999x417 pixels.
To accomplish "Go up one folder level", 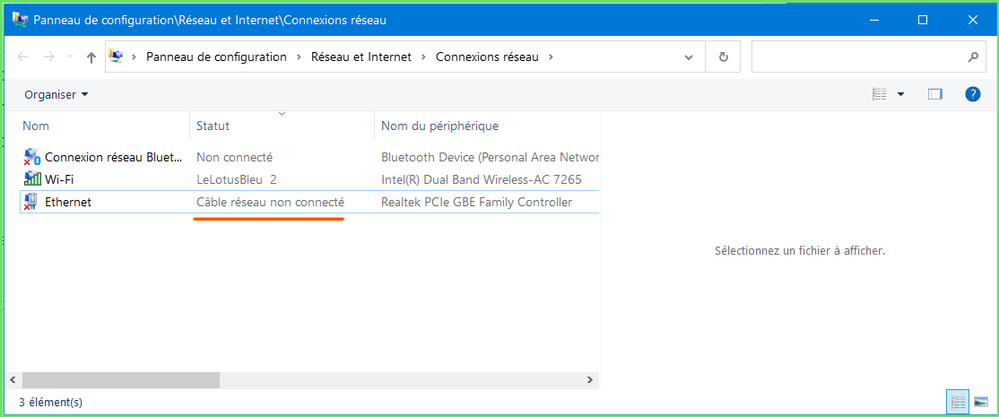I will [91, 58].
